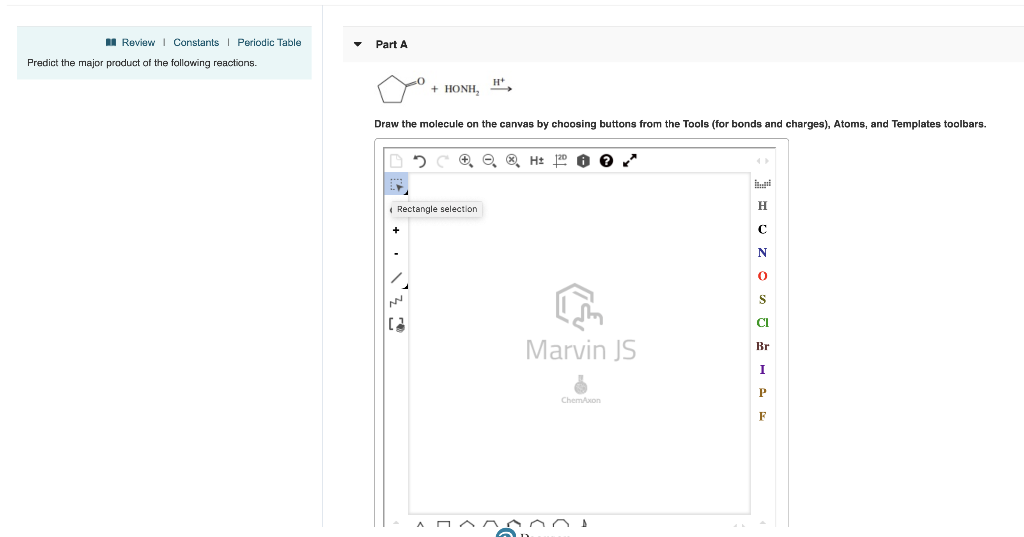Select chlorine atom Cl

click(x=763, y=323)
